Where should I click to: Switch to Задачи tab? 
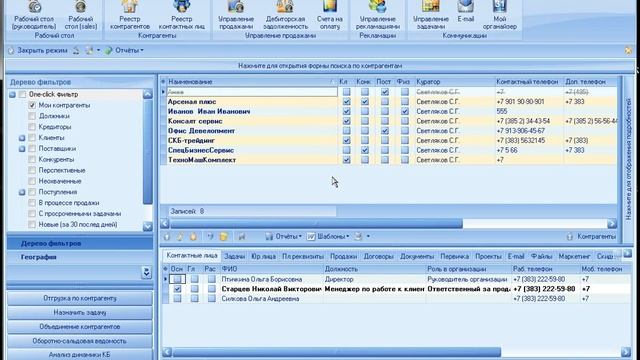tap(235, 256)
